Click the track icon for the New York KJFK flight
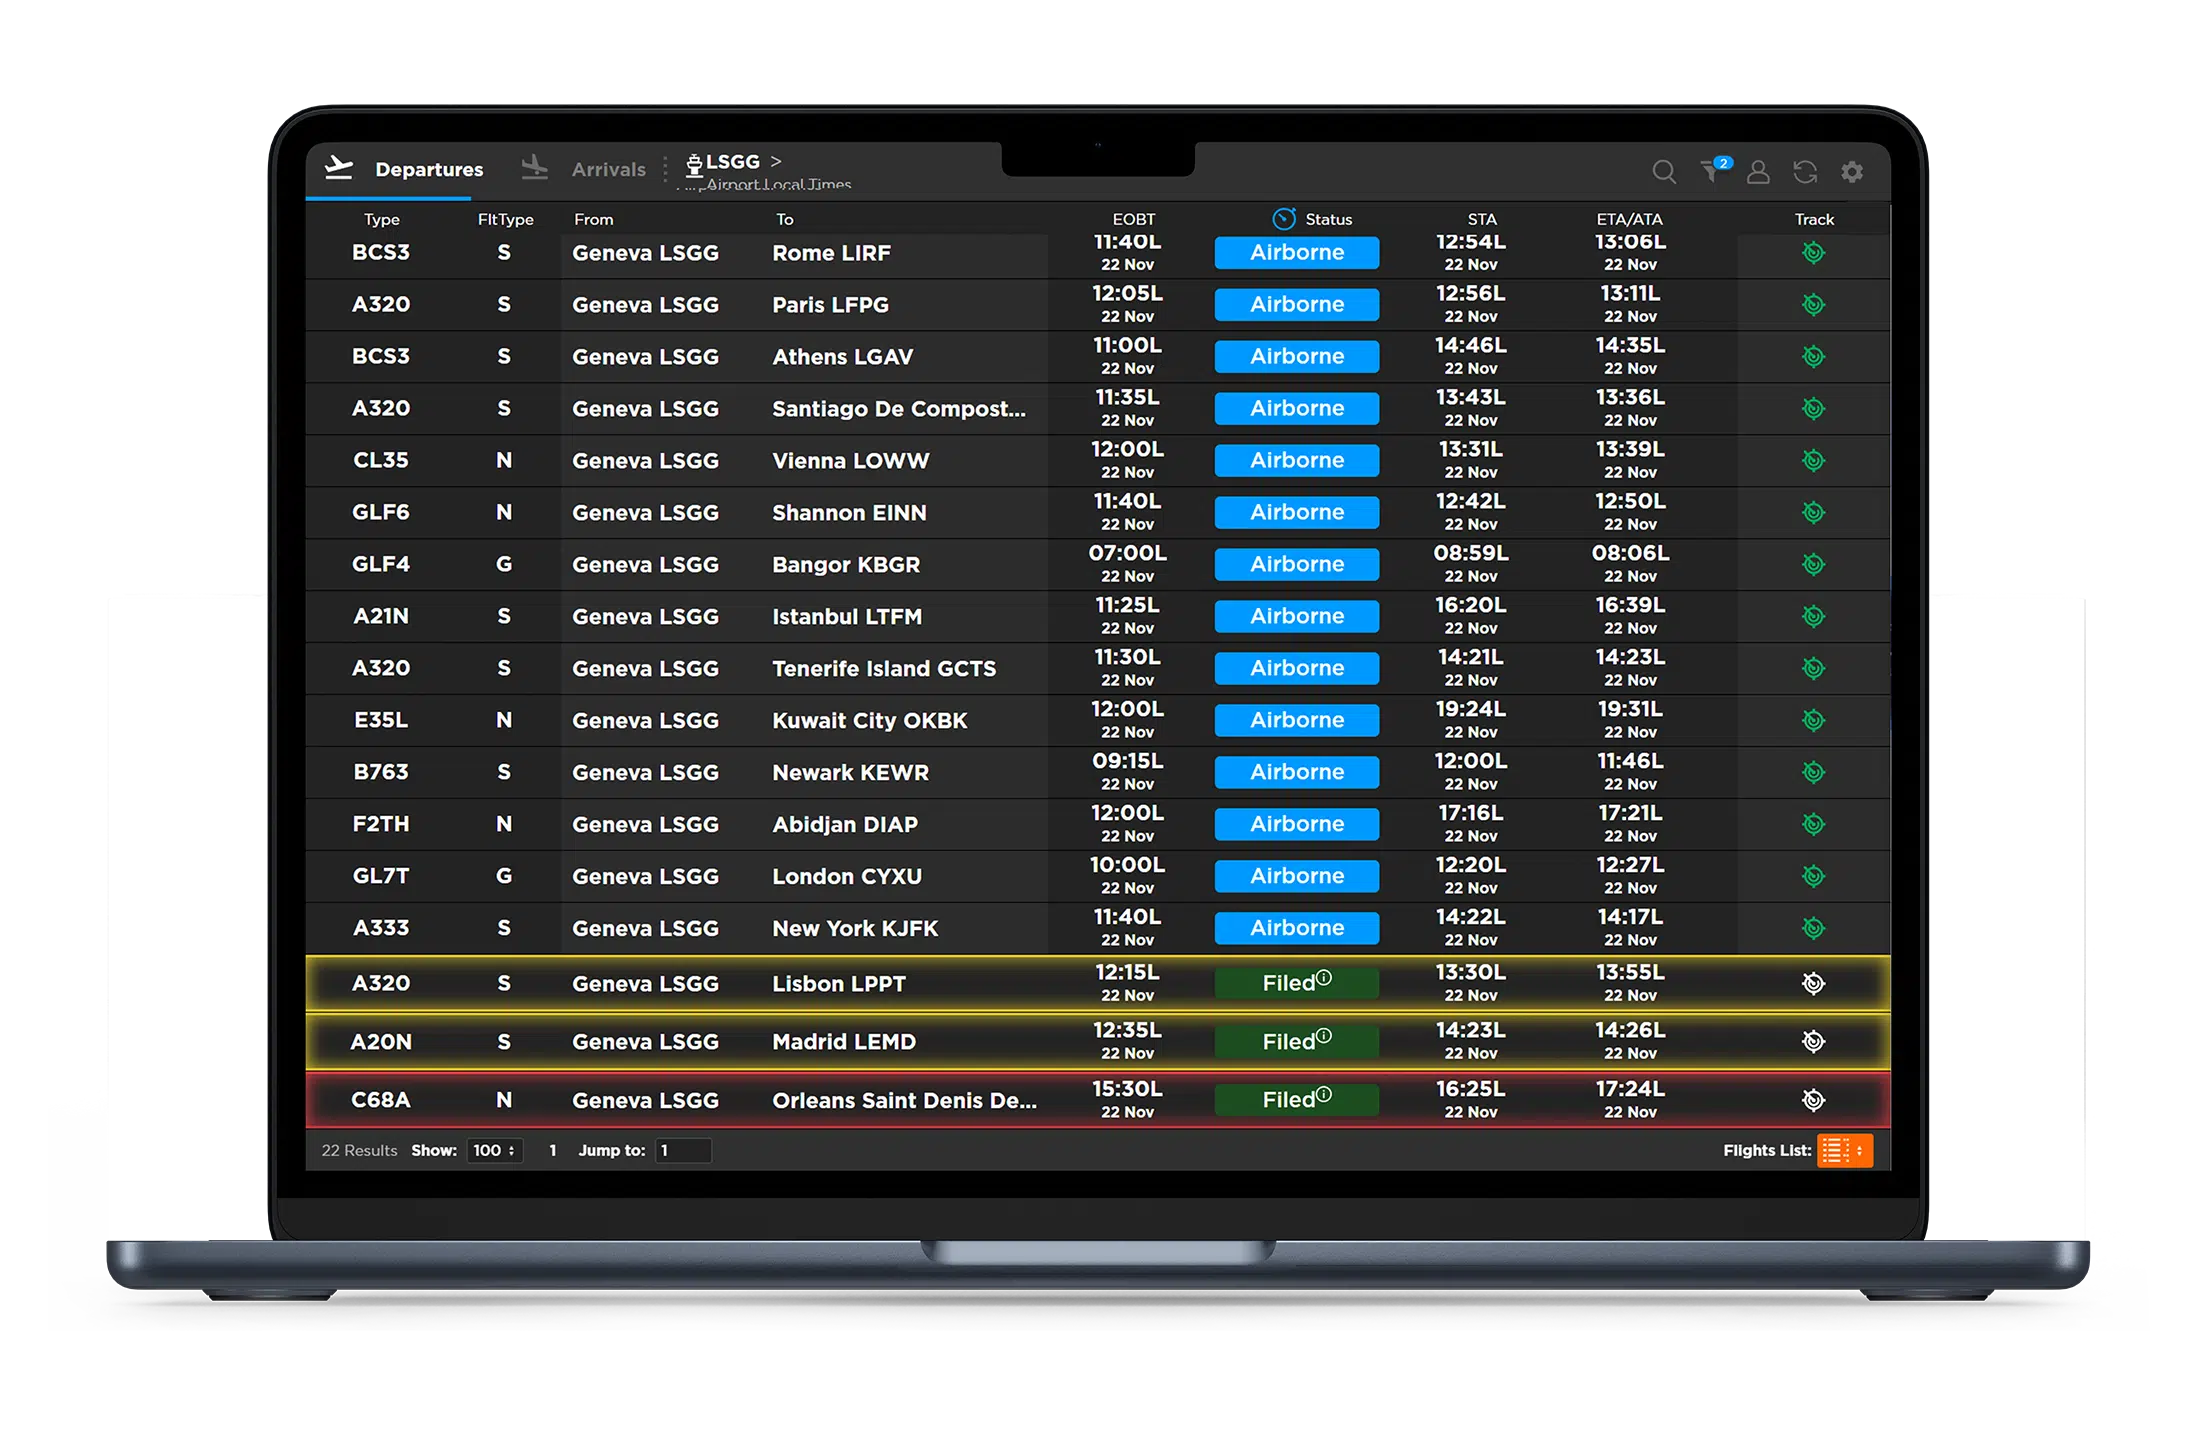The width and height of the screenshot is (2200, 1448). [x=1813, y=927]
